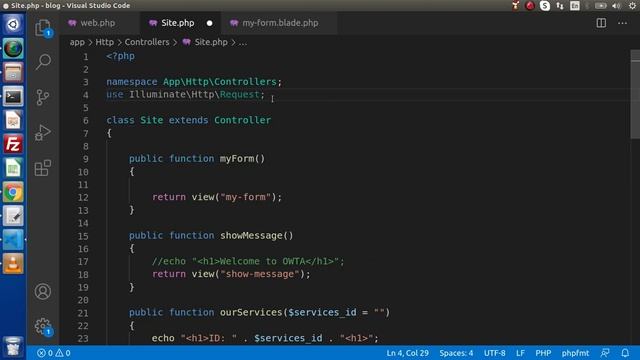Click line number 9 in gutter

point(86,159)
